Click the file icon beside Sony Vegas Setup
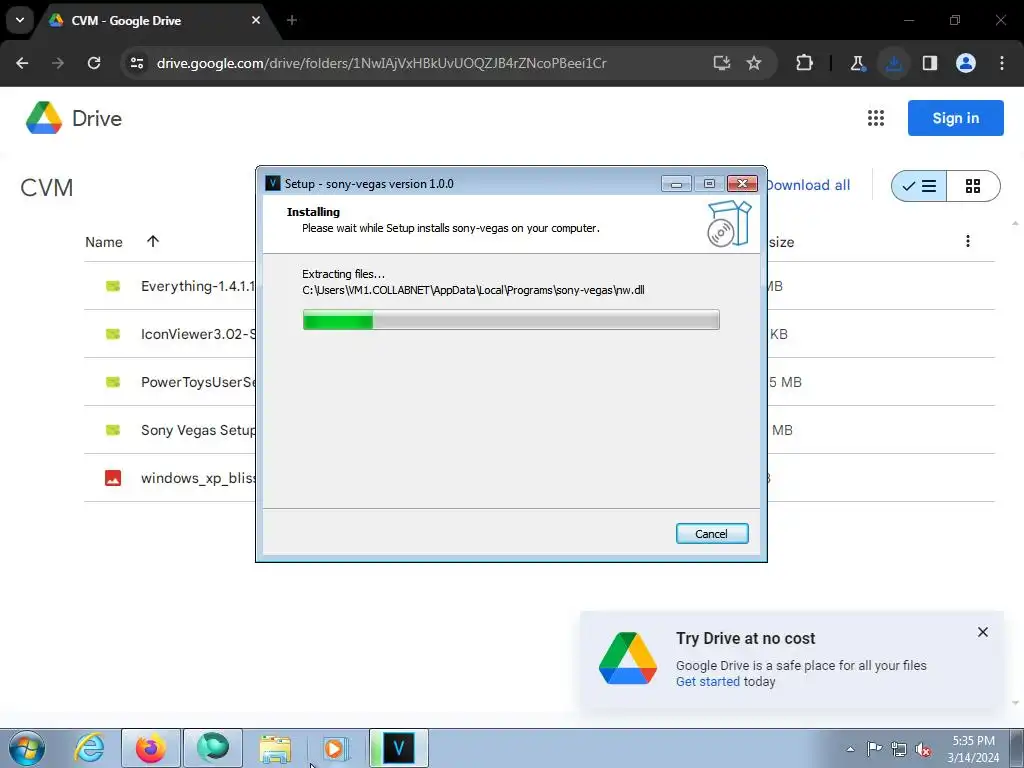 coord(113,430)
